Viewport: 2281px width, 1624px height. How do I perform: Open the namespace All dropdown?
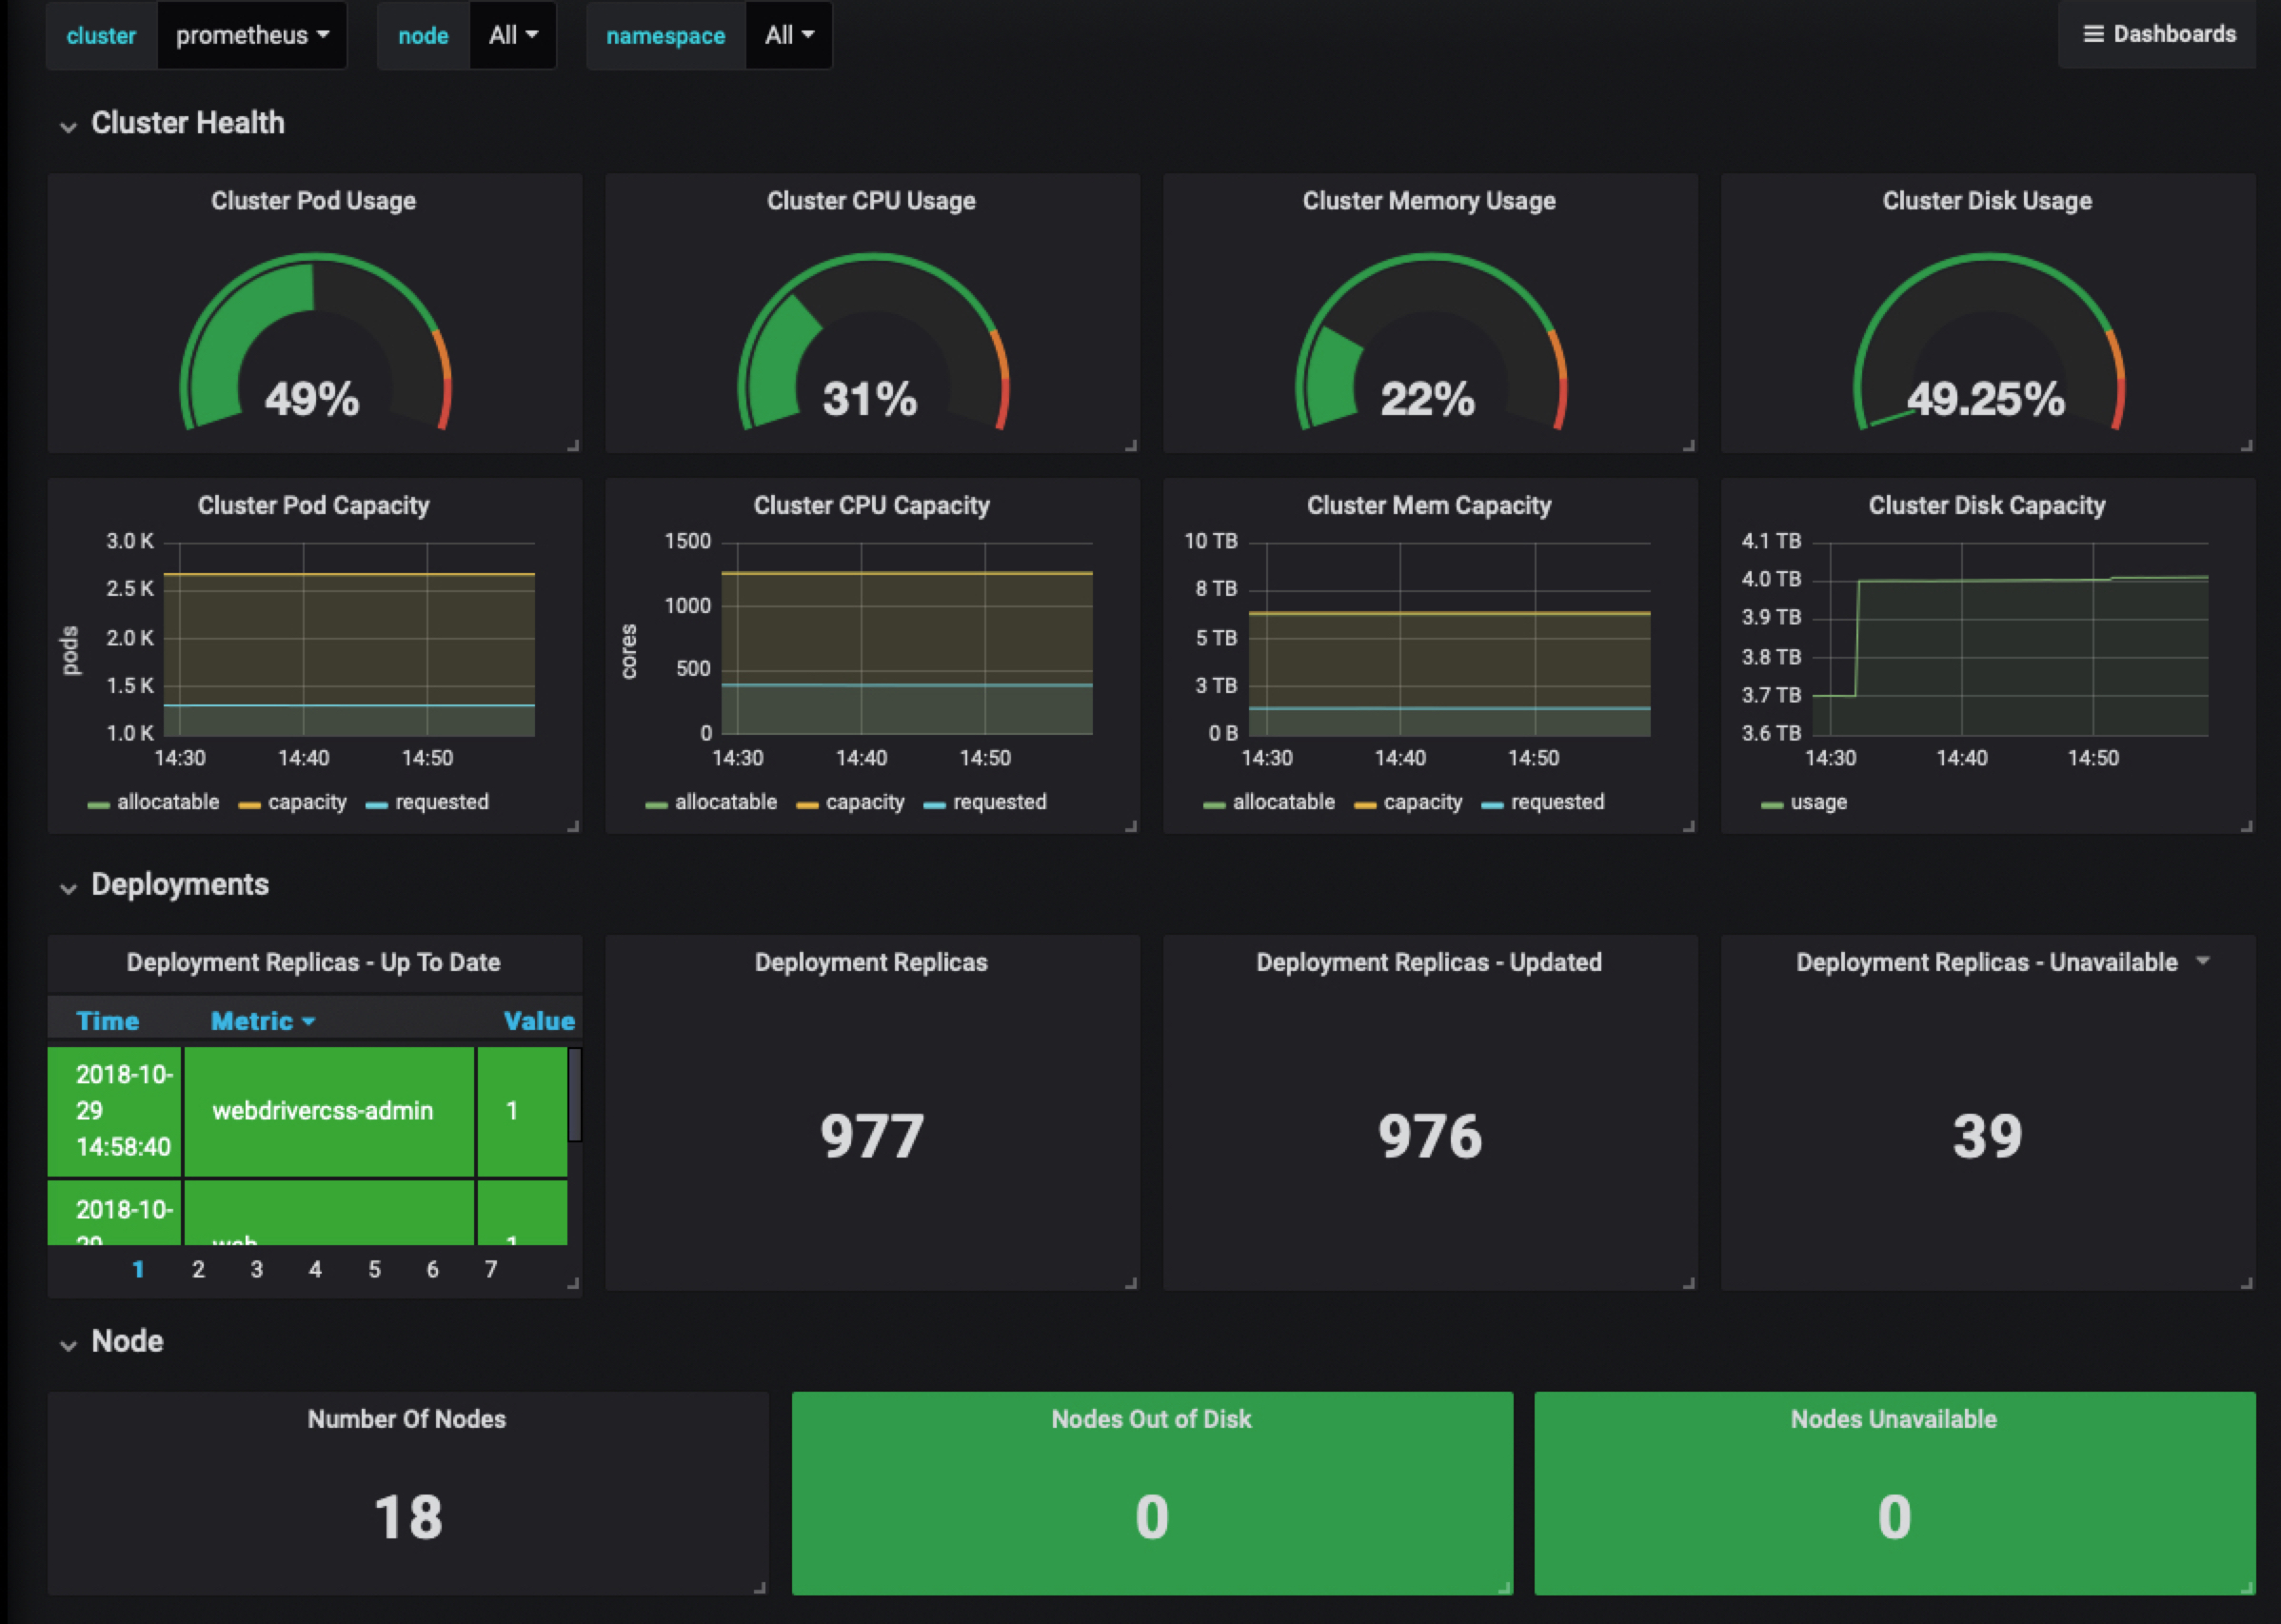click(789, 36)
